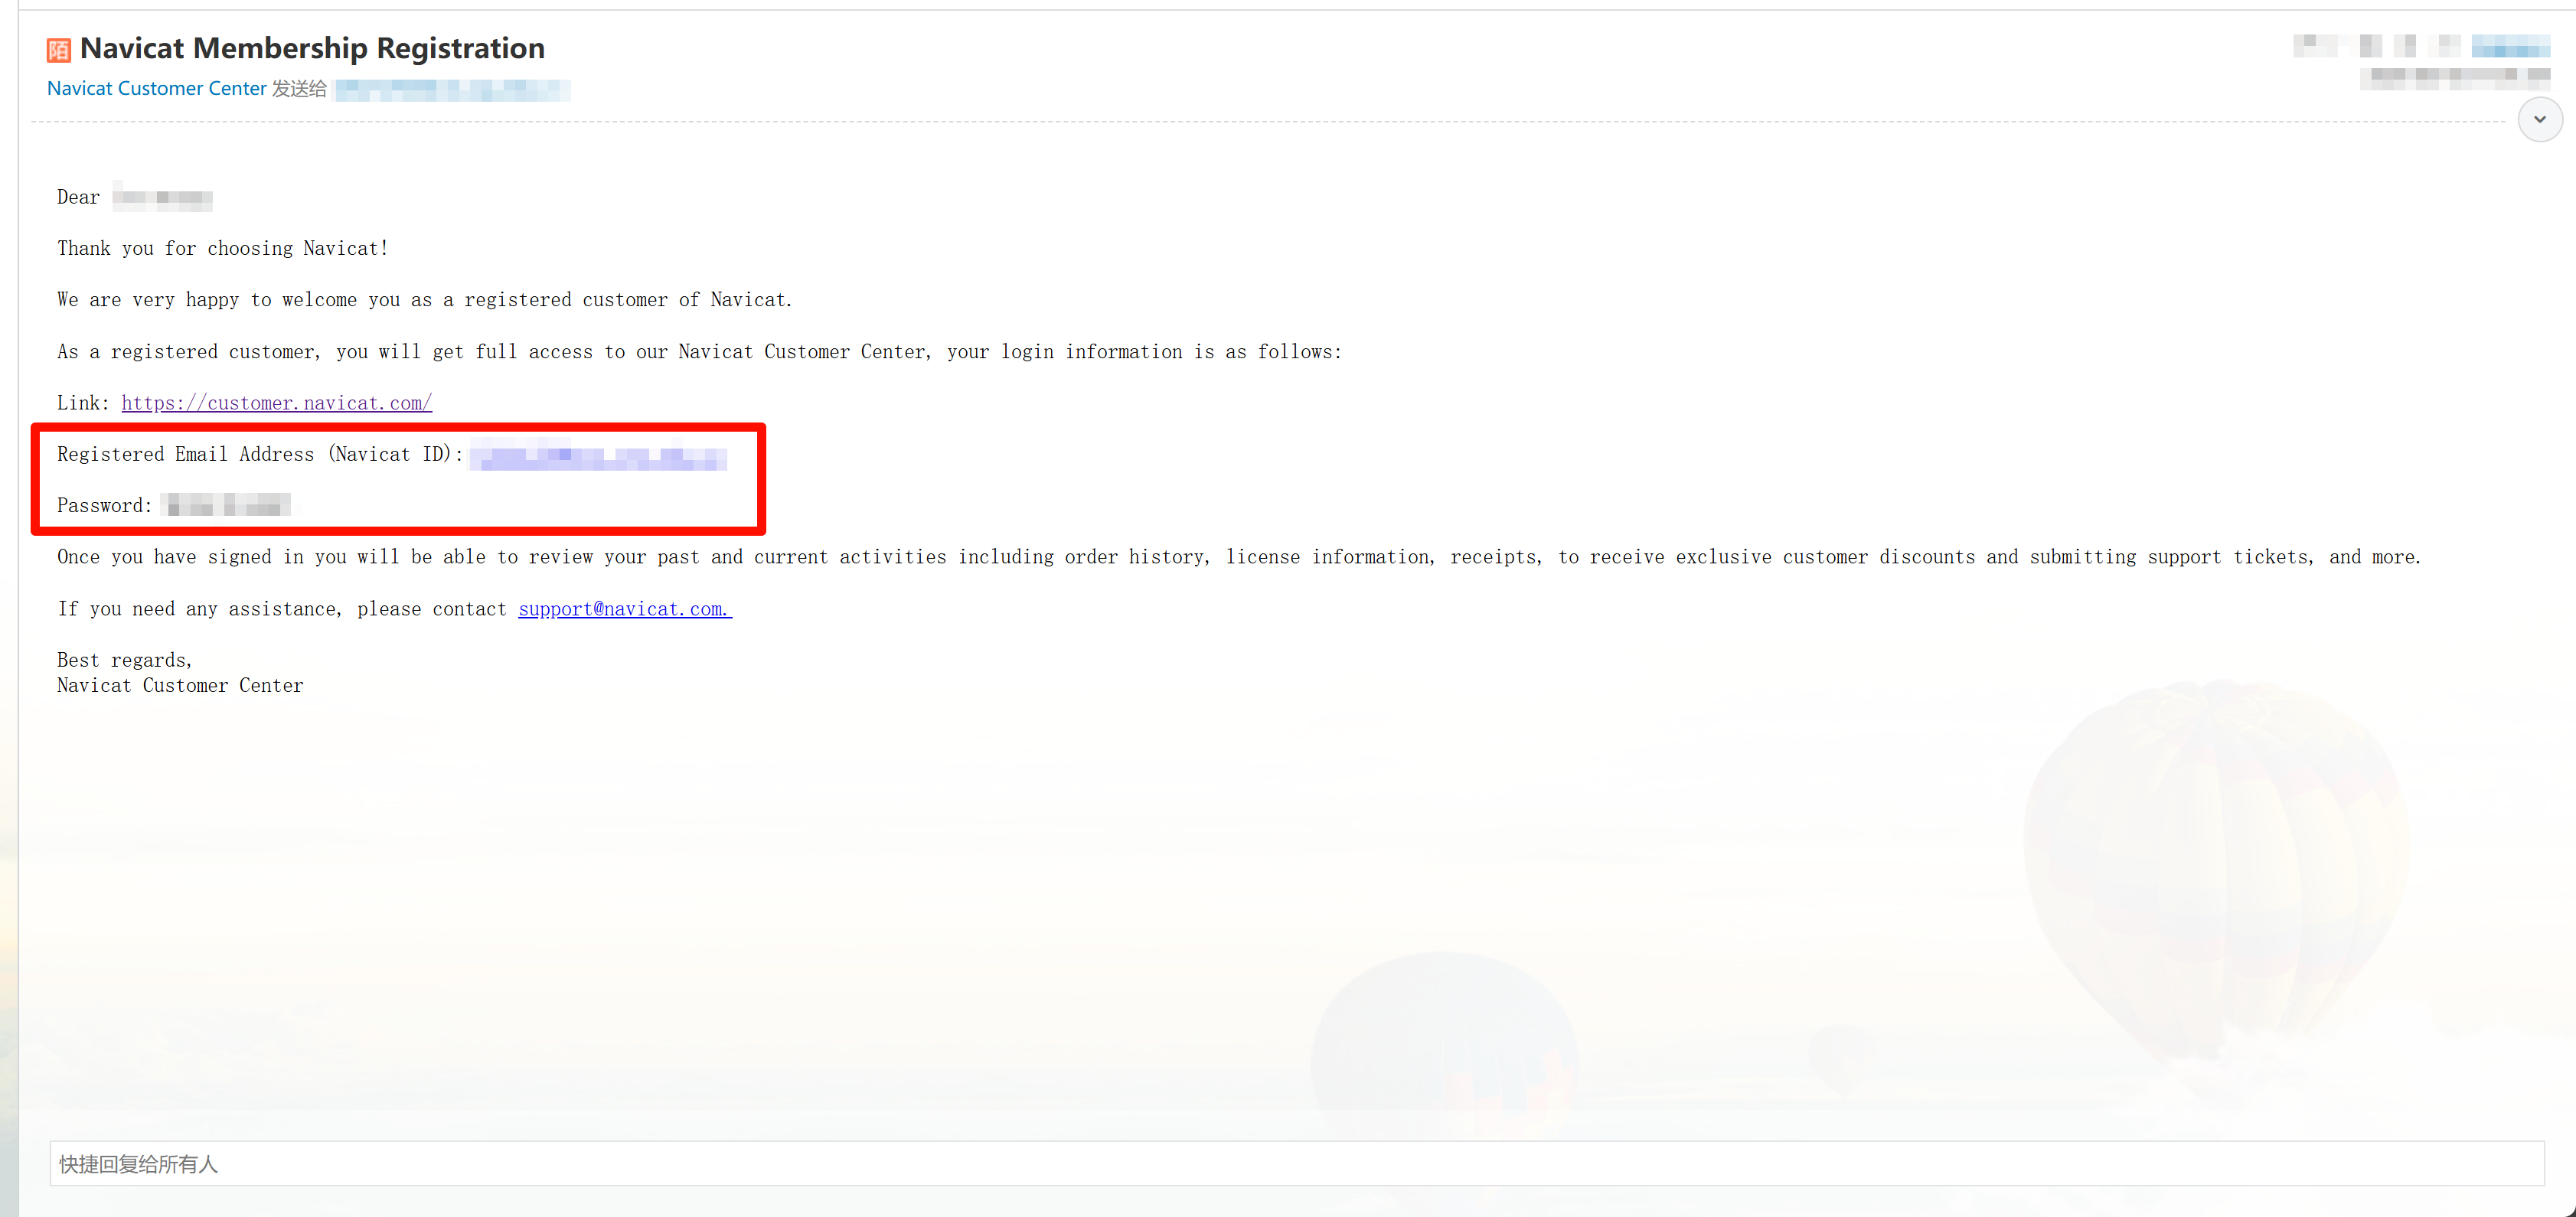
Task: Click the Navicat Customer Center signature at message end
Action: coord(180,686)
